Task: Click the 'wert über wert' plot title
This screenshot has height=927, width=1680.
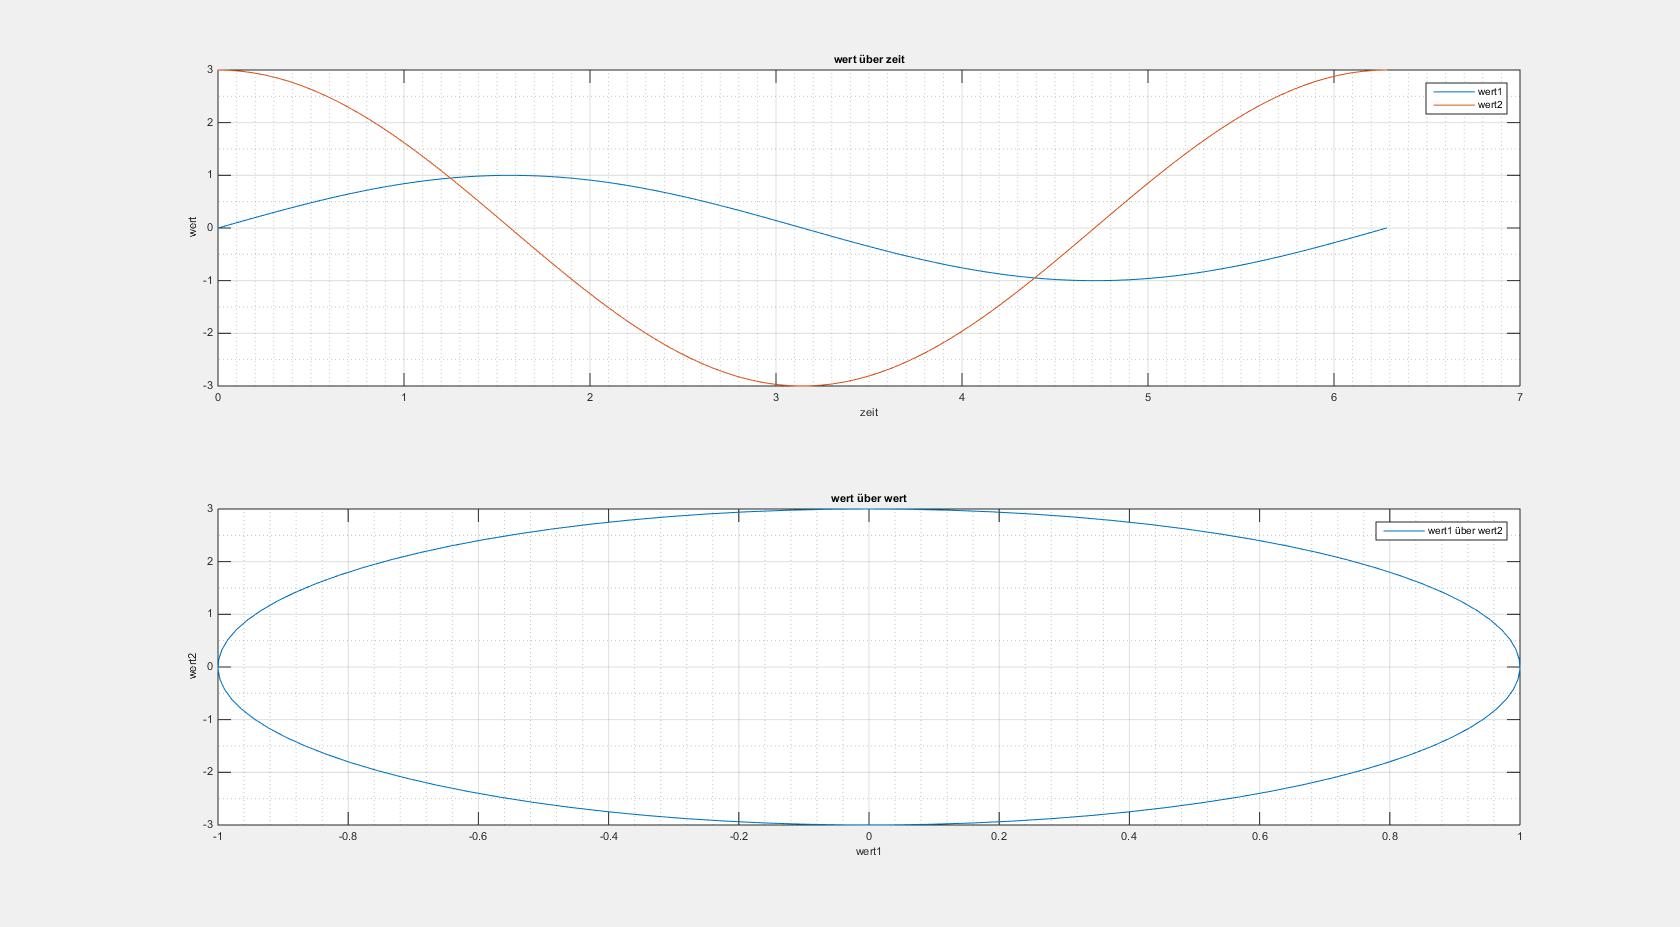Action: tap(868, 498)
